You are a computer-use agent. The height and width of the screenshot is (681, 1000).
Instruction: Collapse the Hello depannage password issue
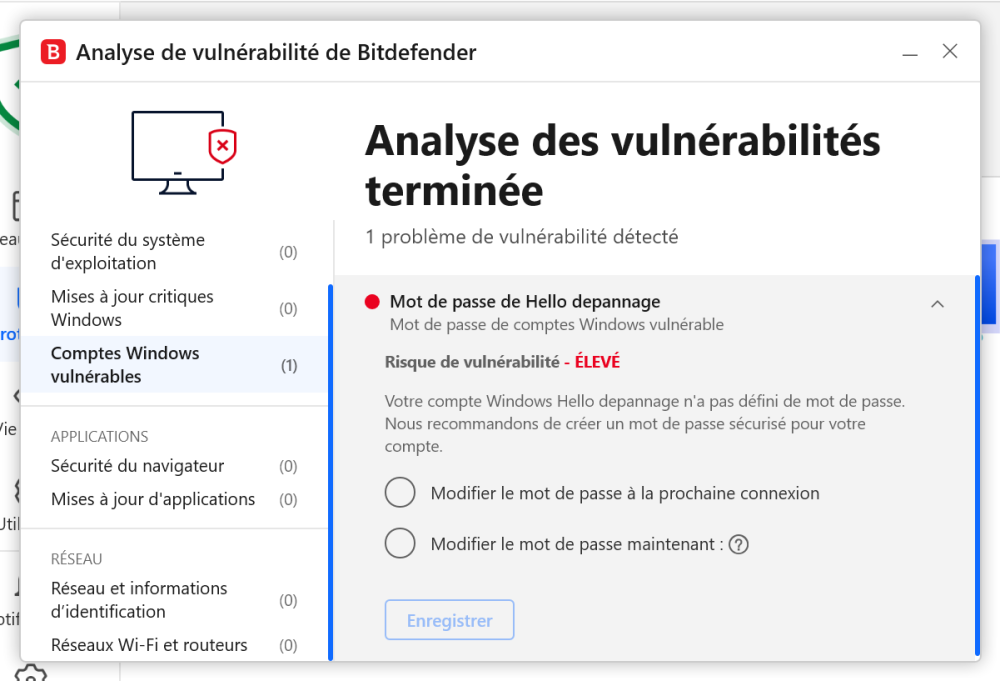(x=937, y=304)
